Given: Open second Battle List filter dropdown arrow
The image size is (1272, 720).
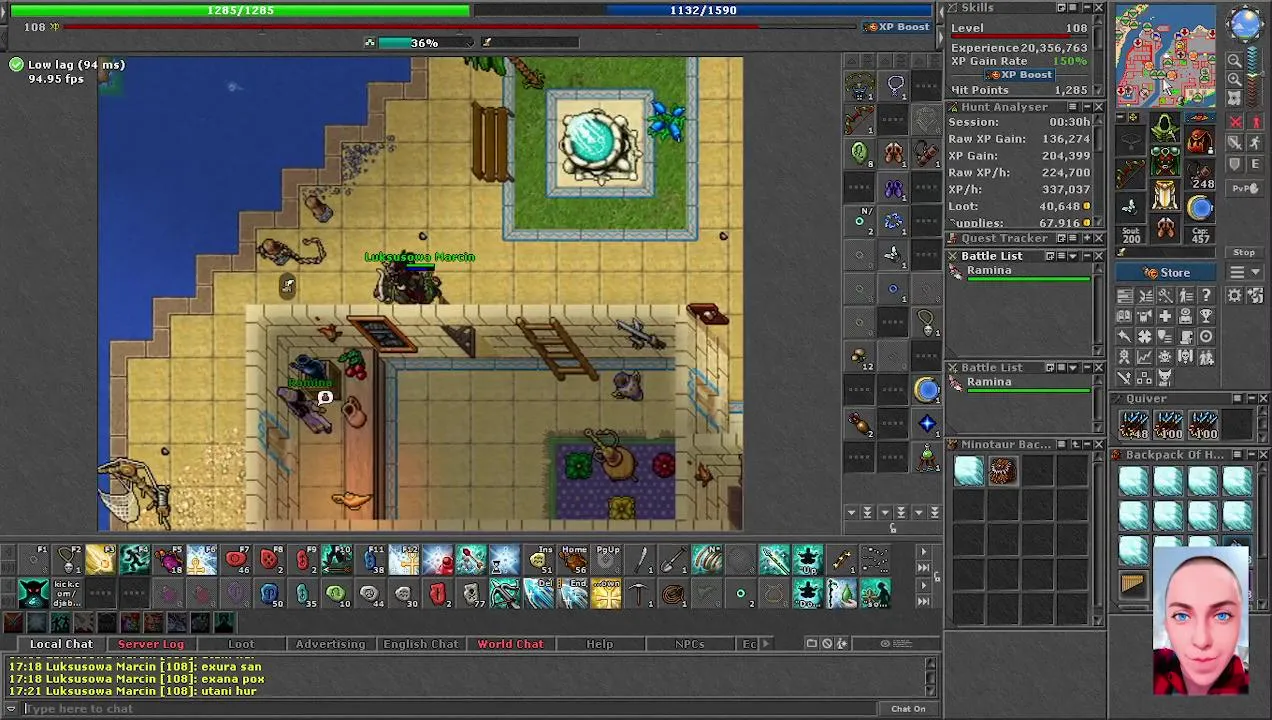Looking at the screenshot, I should coord(1073,368).
